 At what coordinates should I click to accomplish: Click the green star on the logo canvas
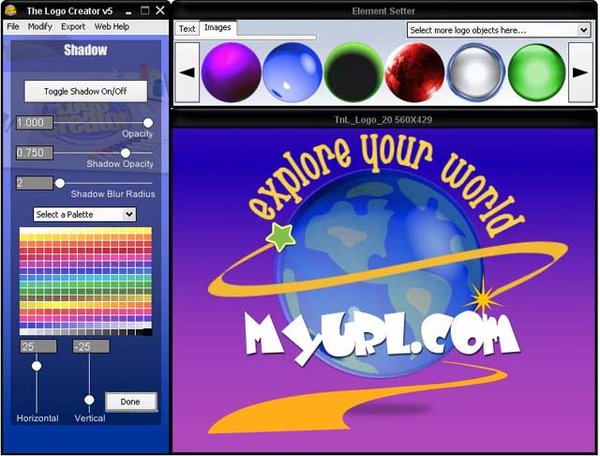click(x=281, y=237)
